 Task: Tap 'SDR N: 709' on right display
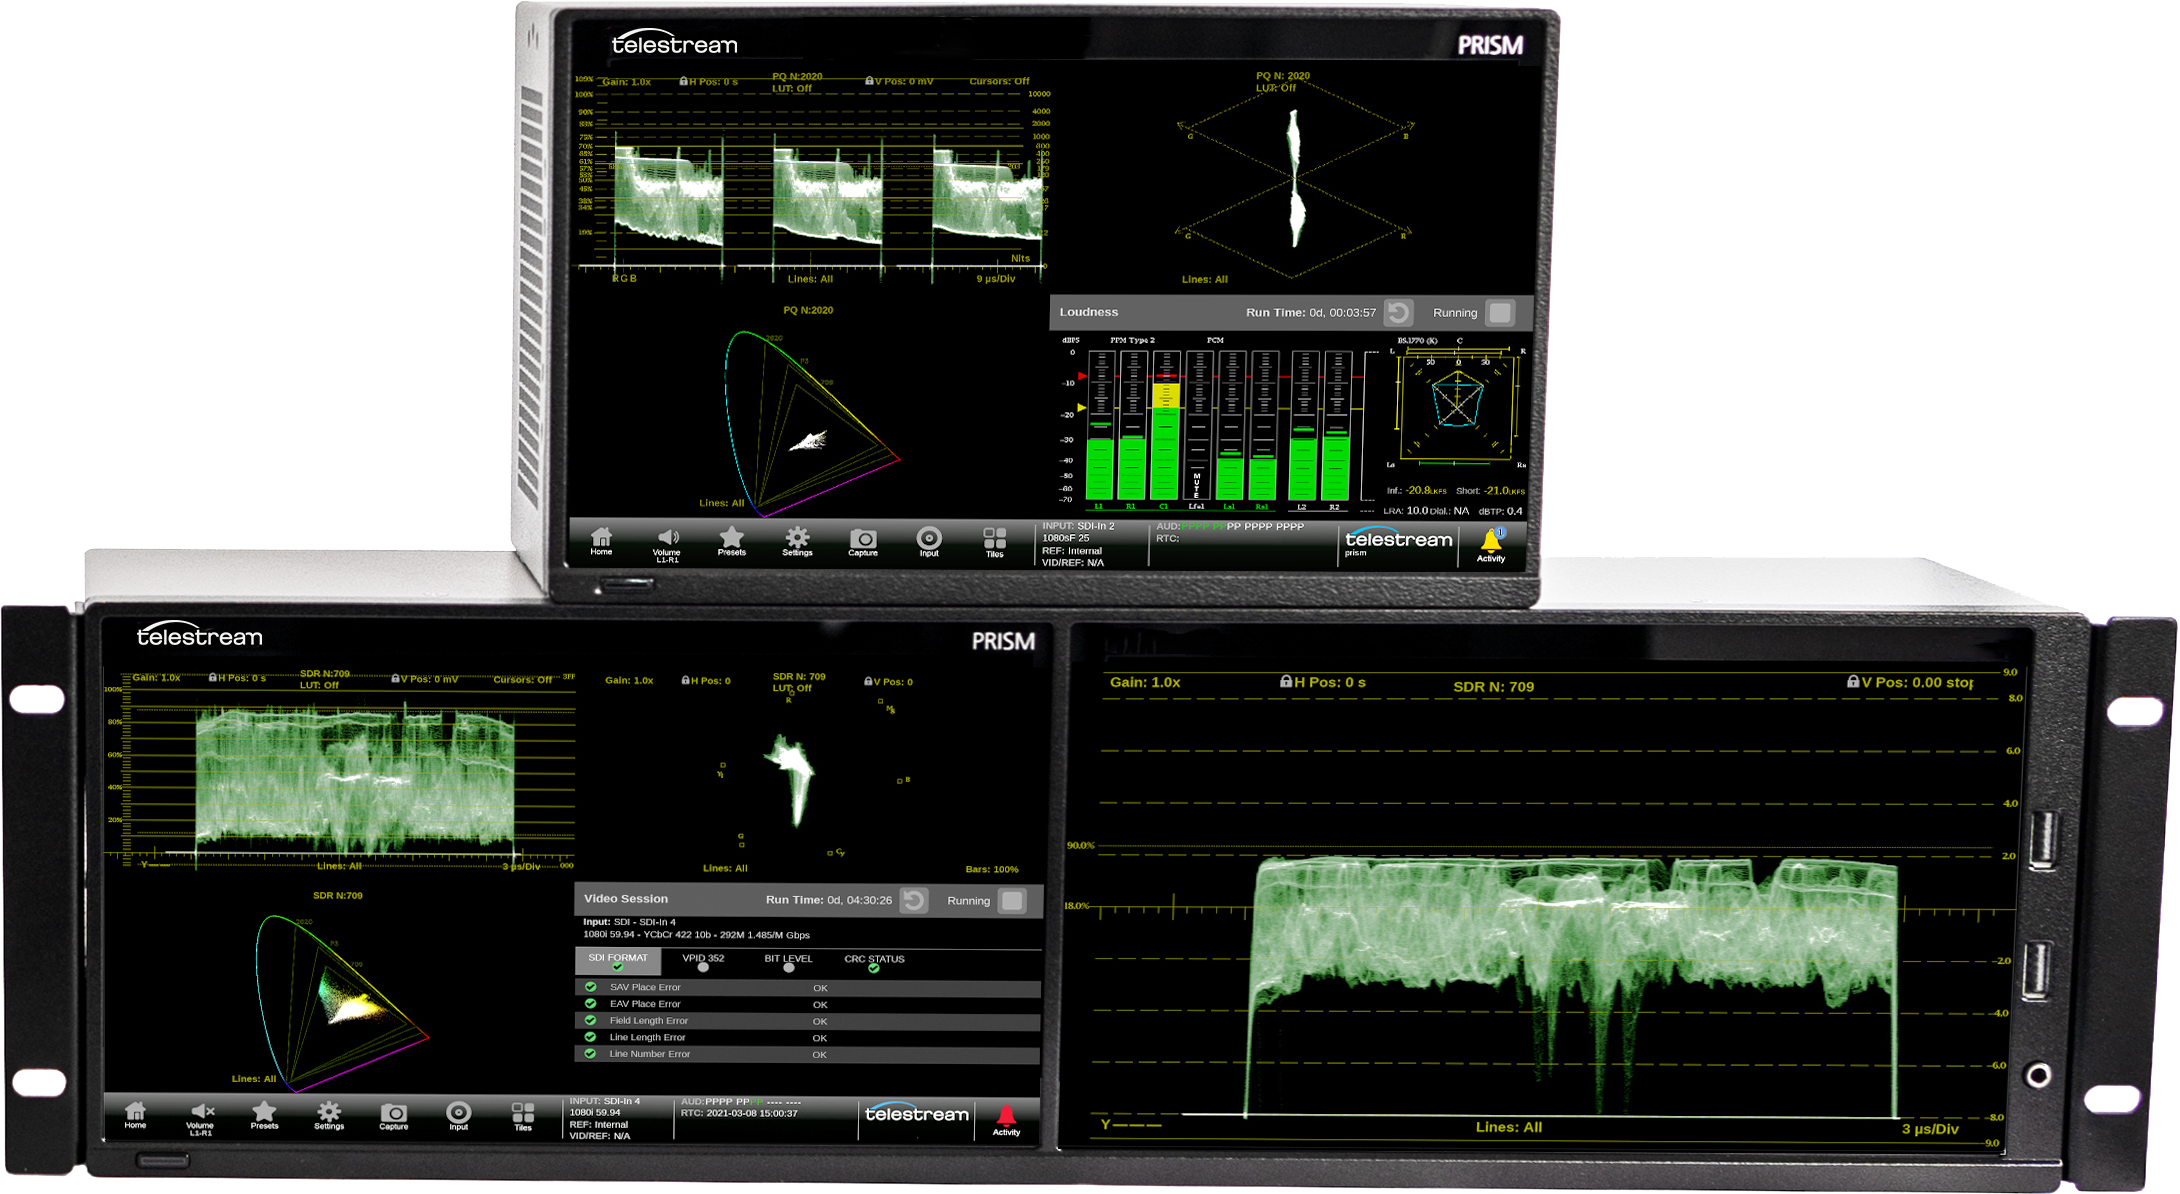click(1493, 687)
